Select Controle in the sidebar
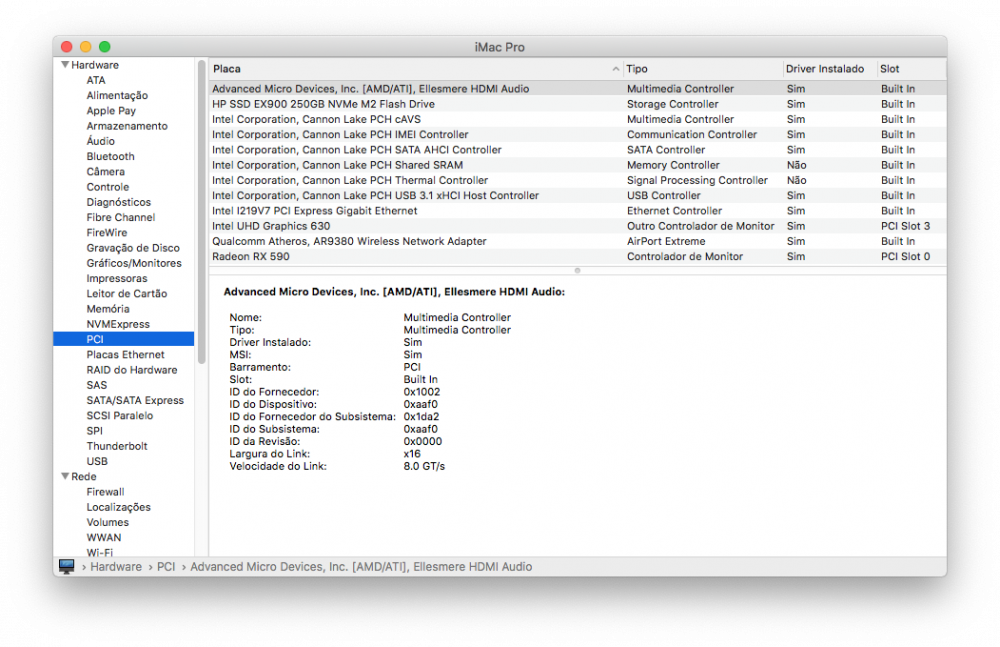 point(108,187)
